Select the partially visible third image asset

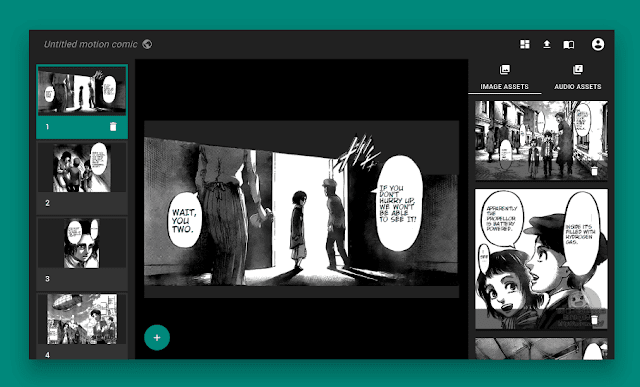(541, 349)
